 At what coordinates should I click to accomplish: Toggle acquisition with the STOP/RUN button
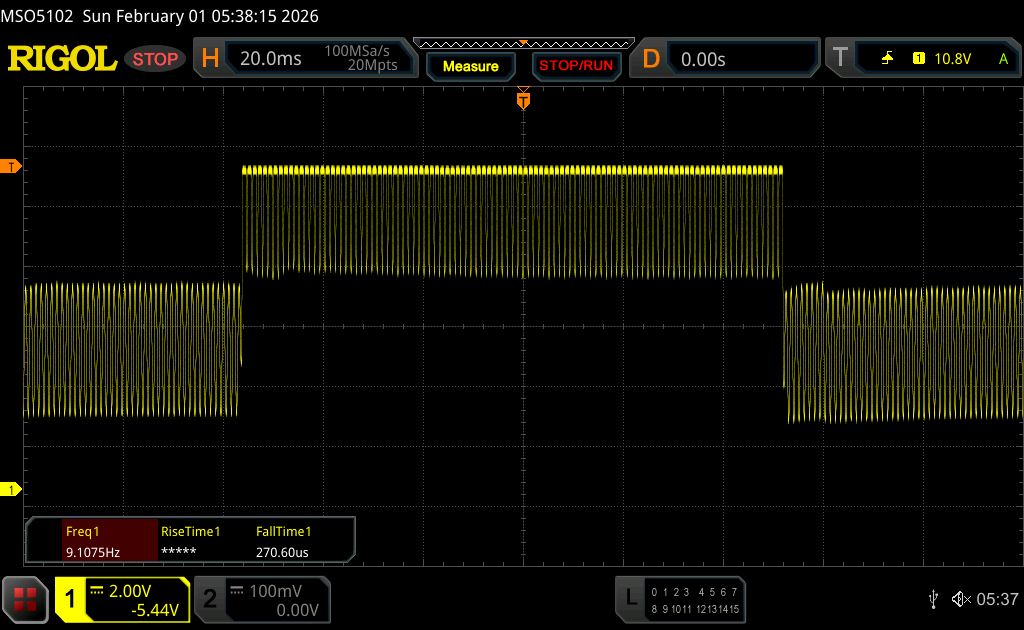click(x=575, y=66)
